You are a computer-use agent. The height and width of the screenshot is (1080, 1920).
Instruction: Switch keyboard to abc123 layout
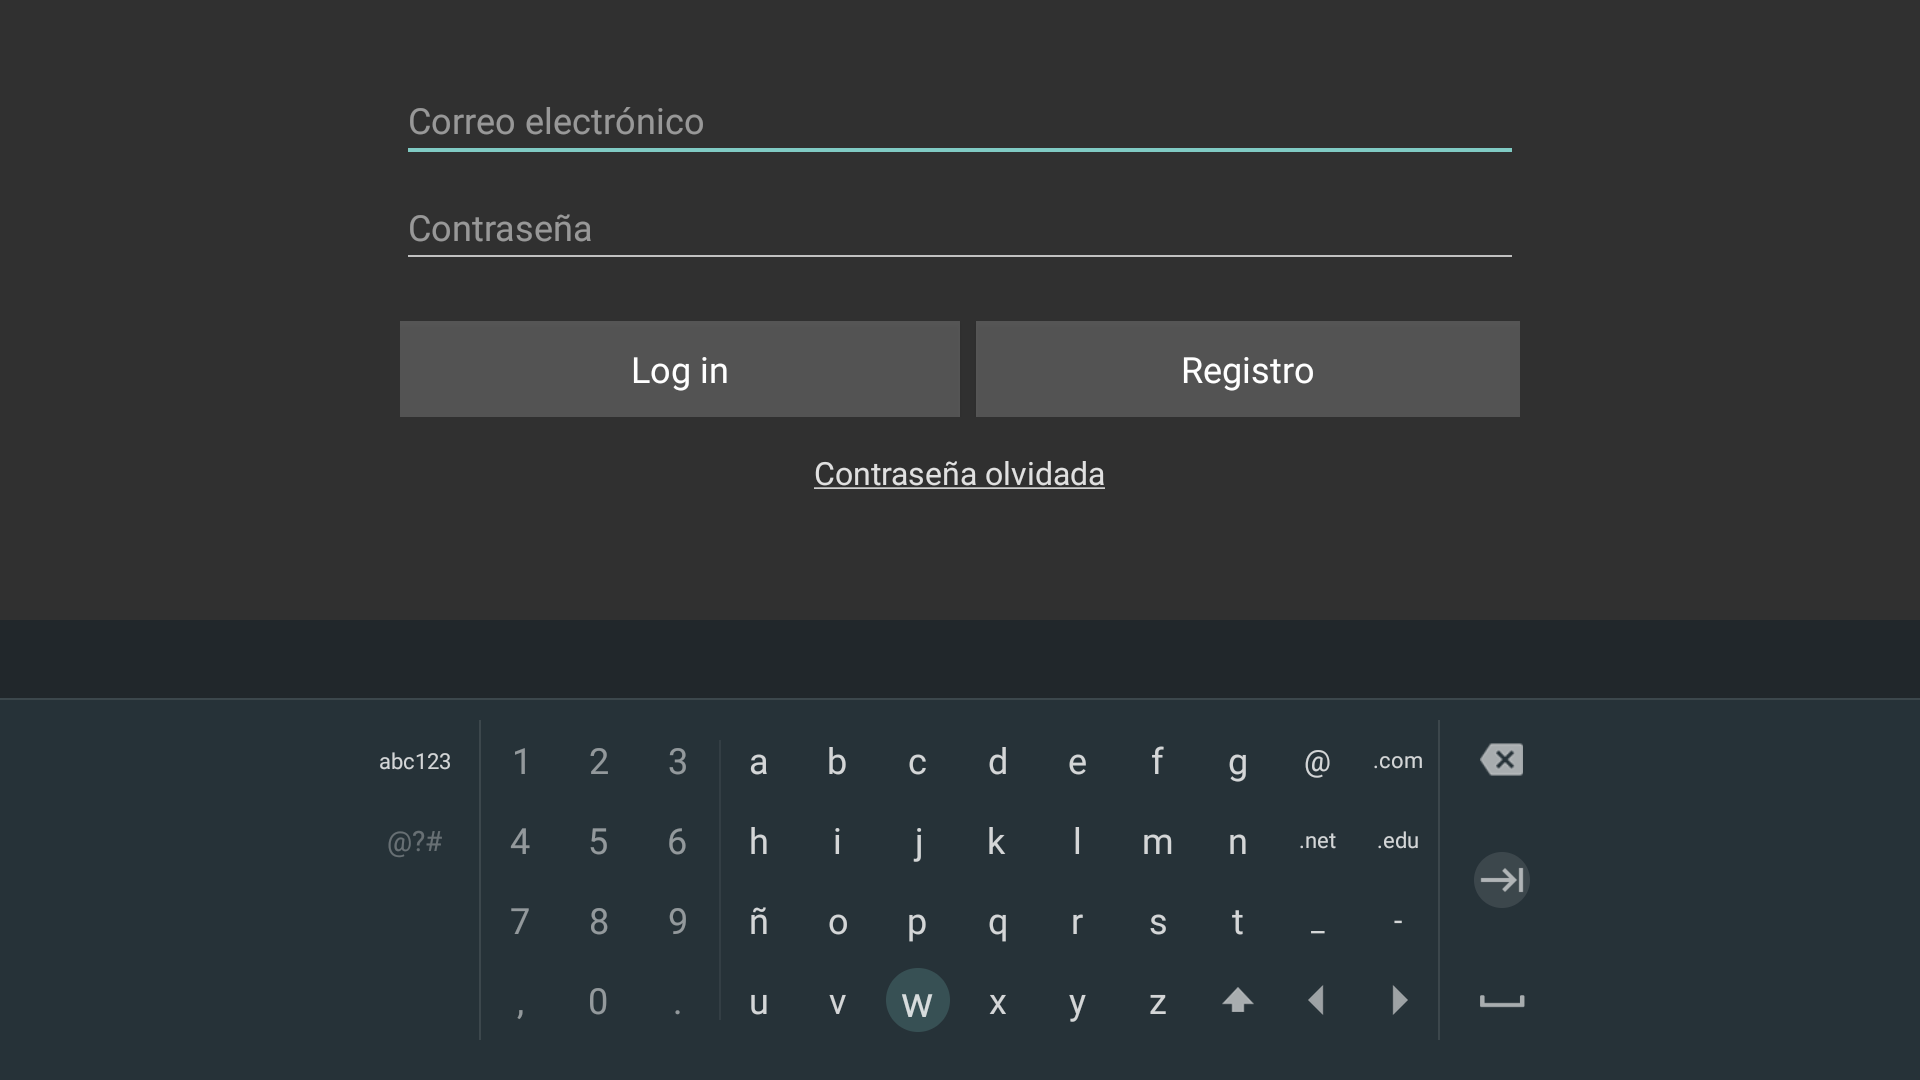click(415, 761)
